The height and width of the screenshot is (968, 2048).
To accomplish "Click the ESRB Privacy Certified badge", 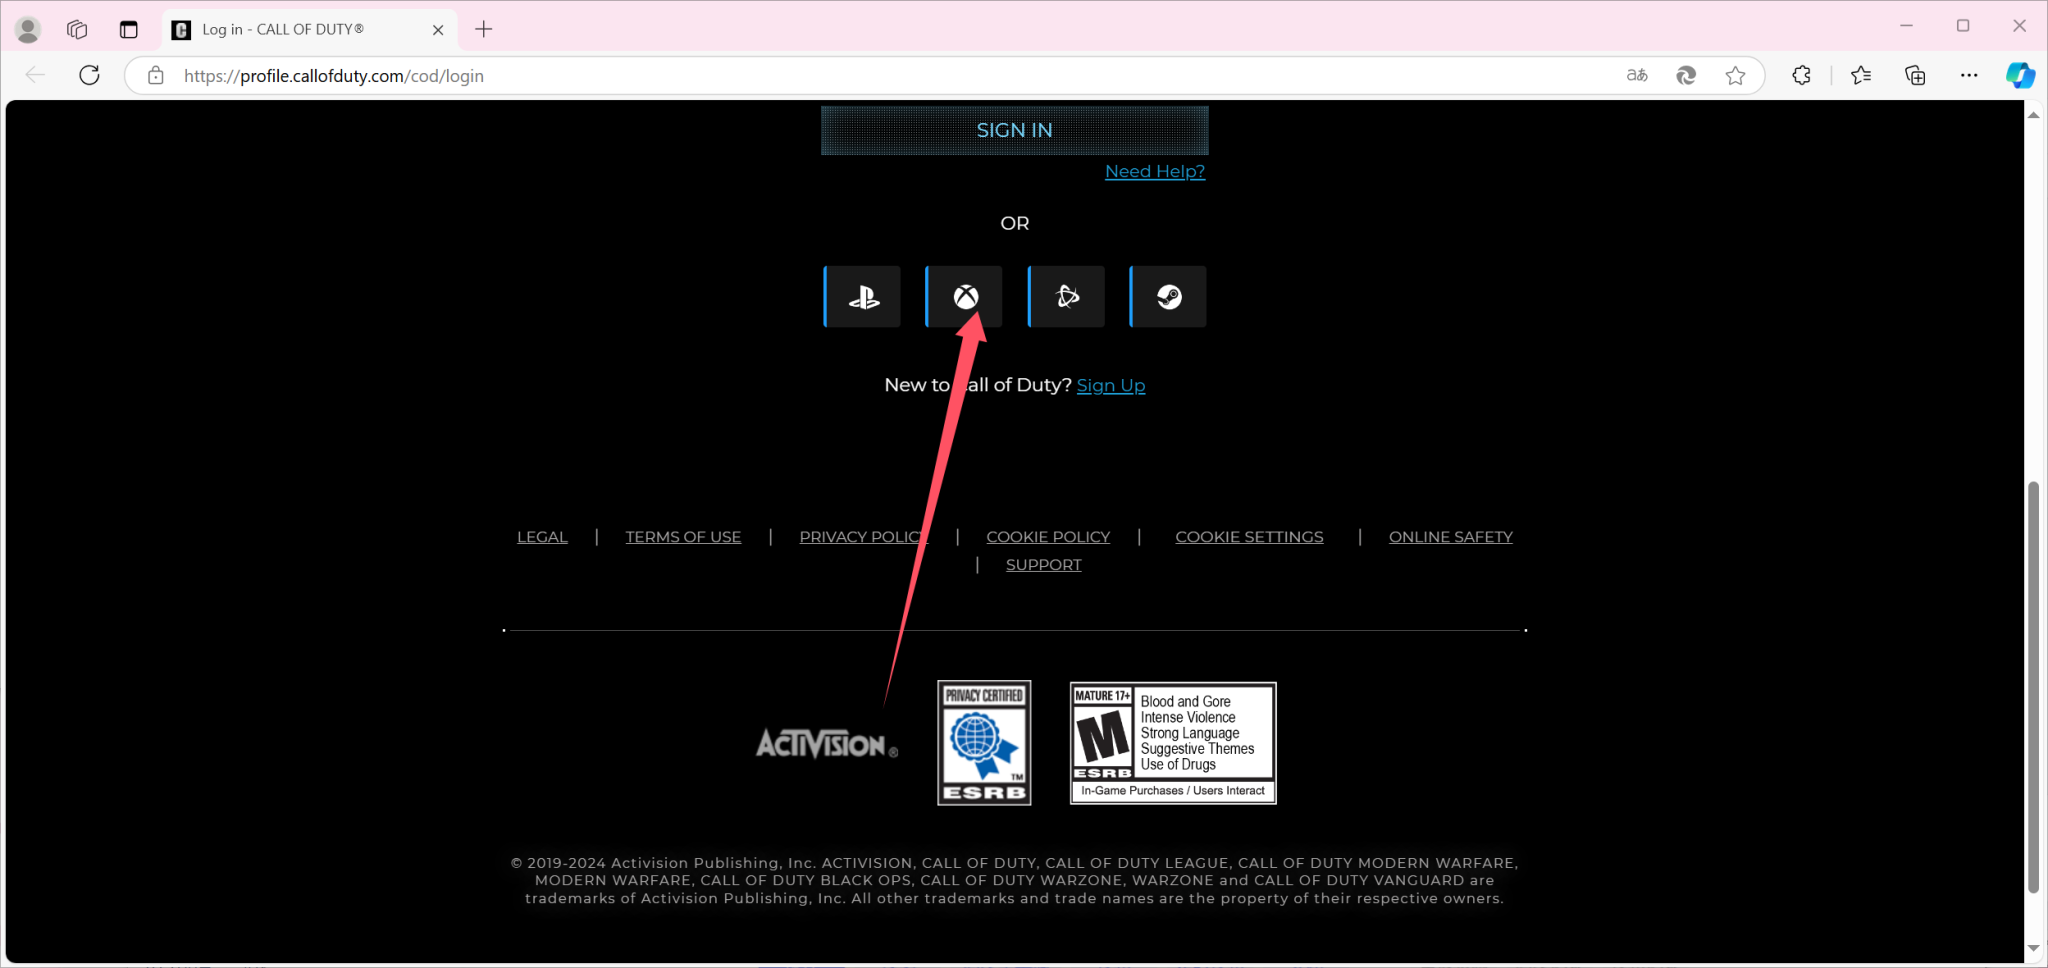I will click(984, 743).
